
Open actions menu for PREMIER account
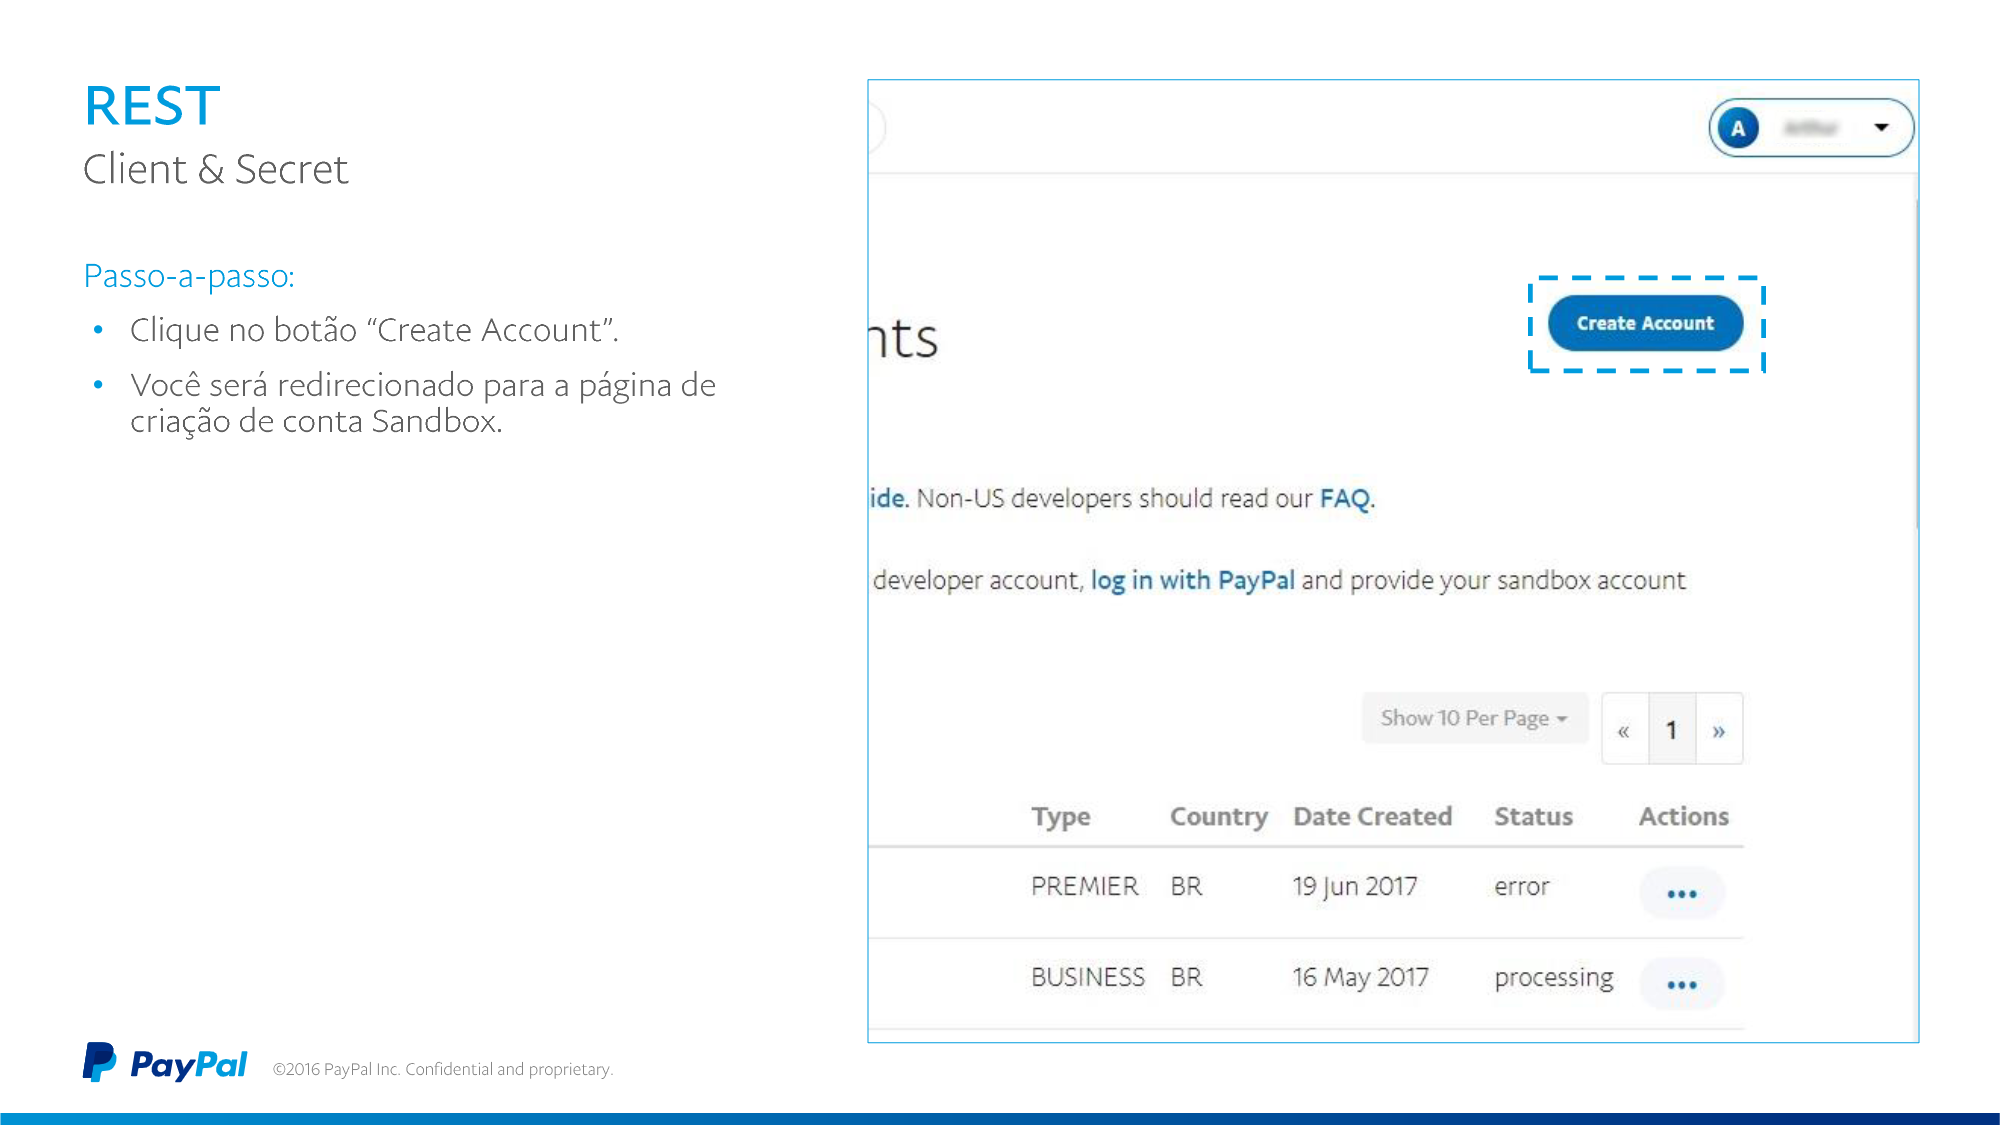point(1681,893)
